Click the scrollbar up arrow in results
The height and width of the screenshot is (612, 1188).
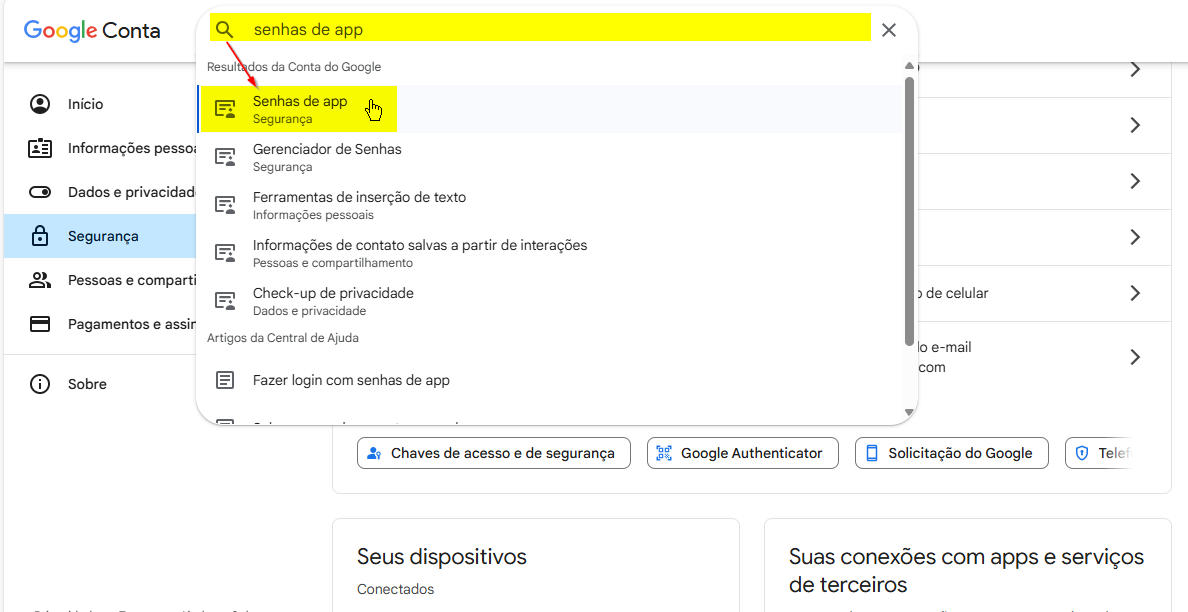click(909, 67)
